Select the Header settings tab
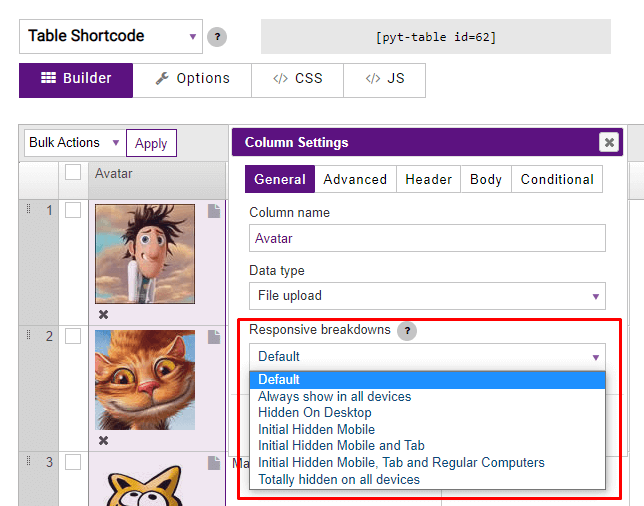This screenshot has height=506, width=644. 428,179
